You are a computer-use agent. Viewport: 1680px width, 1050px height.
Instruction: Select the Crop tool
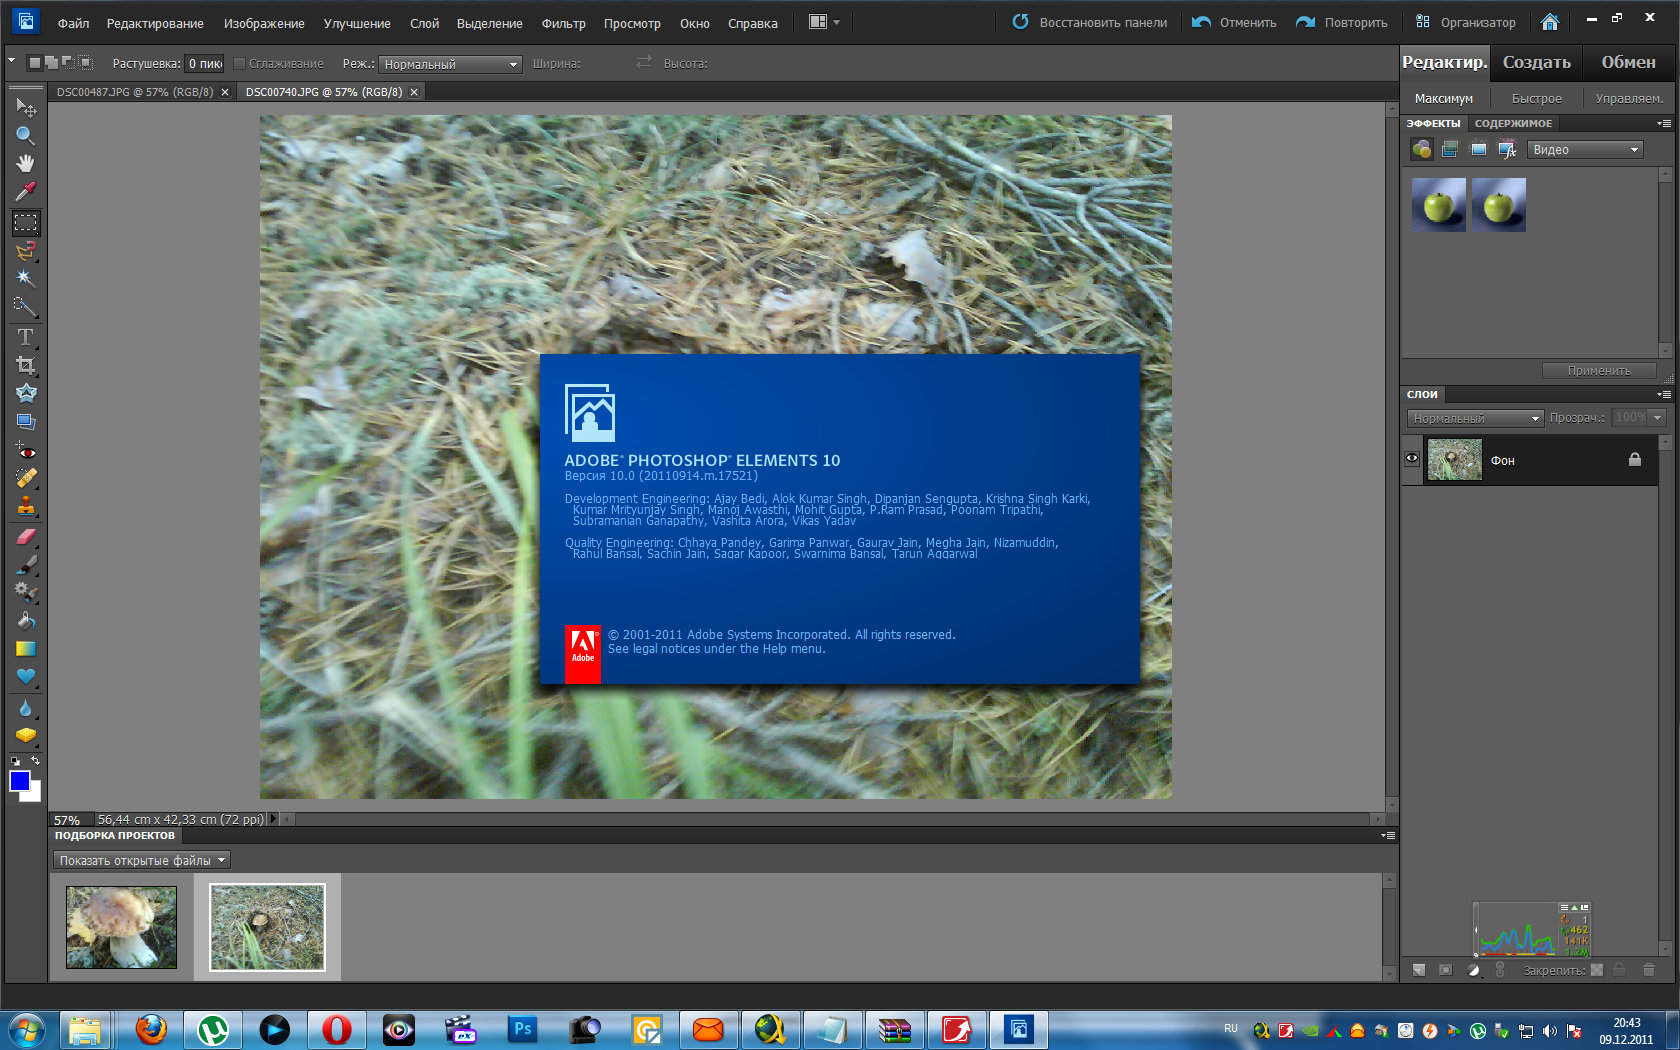tap(25, 364)
